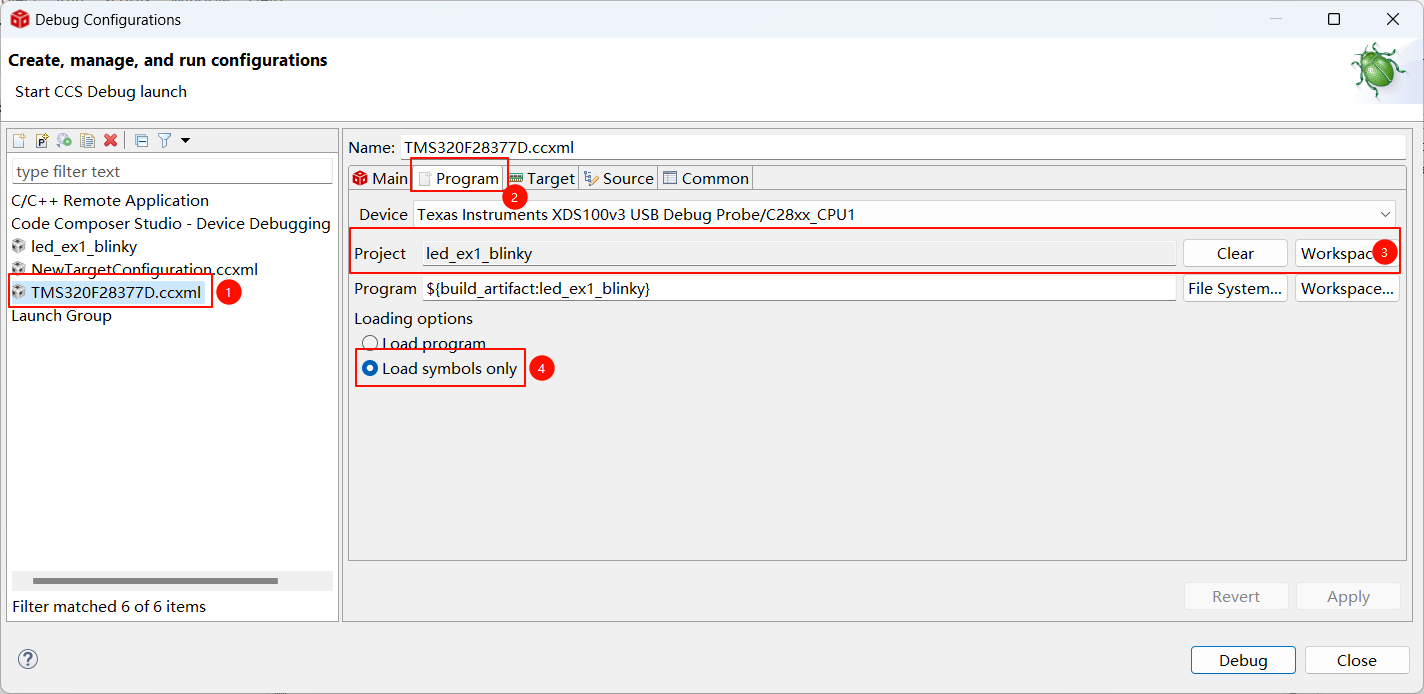
Task: Select the Load symbols only option
Action: coord(370,369)
